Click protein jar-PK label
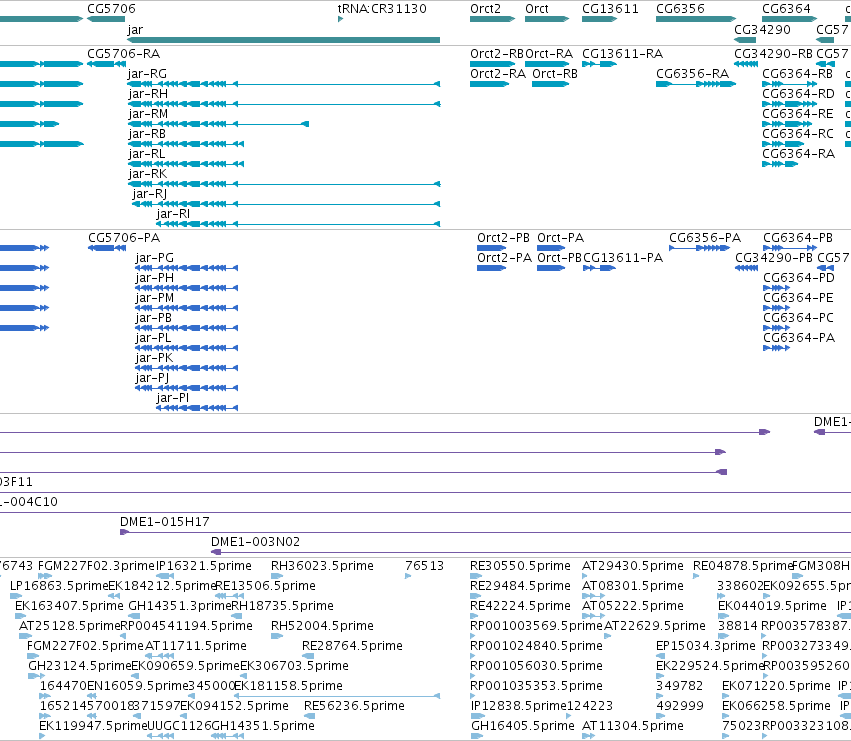The width and height of the screenshot is (851, 741). pyautogui.click(x=154, y=358)
